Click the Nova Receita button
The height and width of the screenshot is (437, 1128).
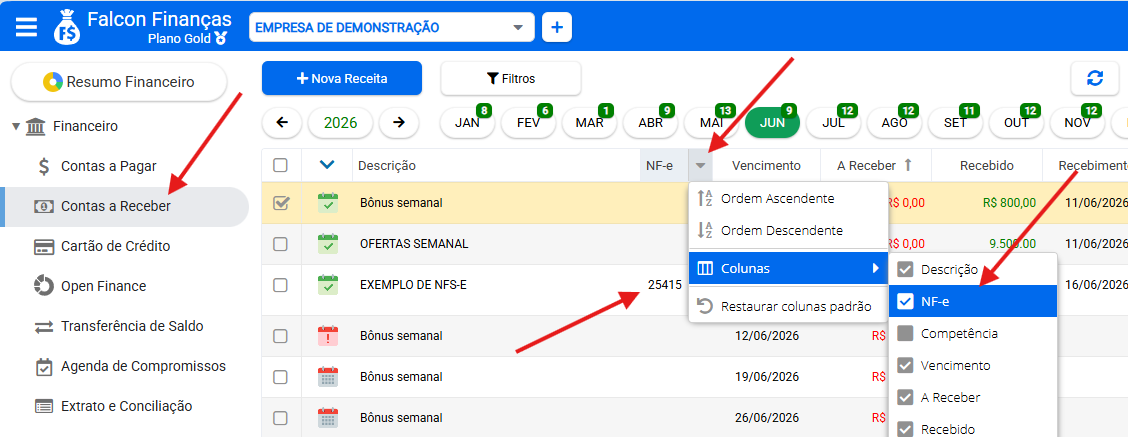[342, 78]
